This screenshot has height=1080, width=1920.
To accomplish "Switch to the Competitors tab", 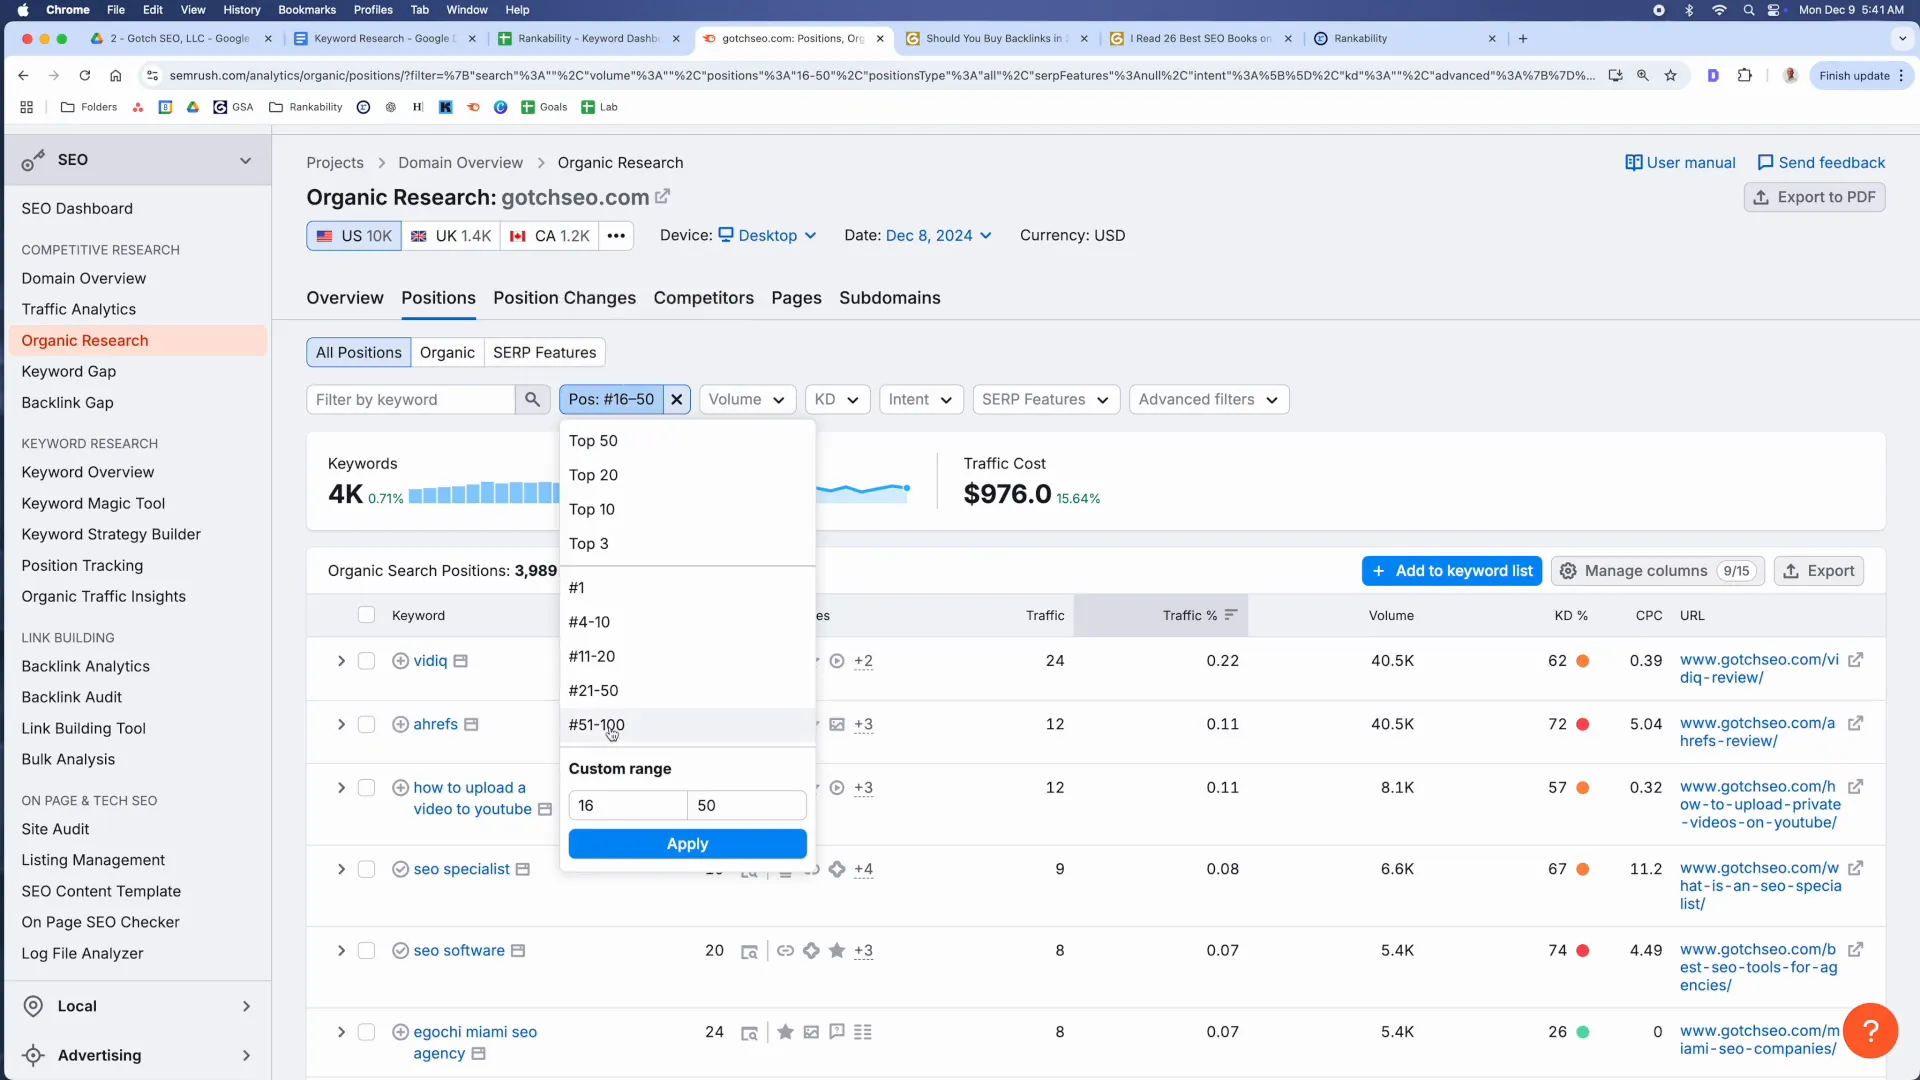I will 703,298.
